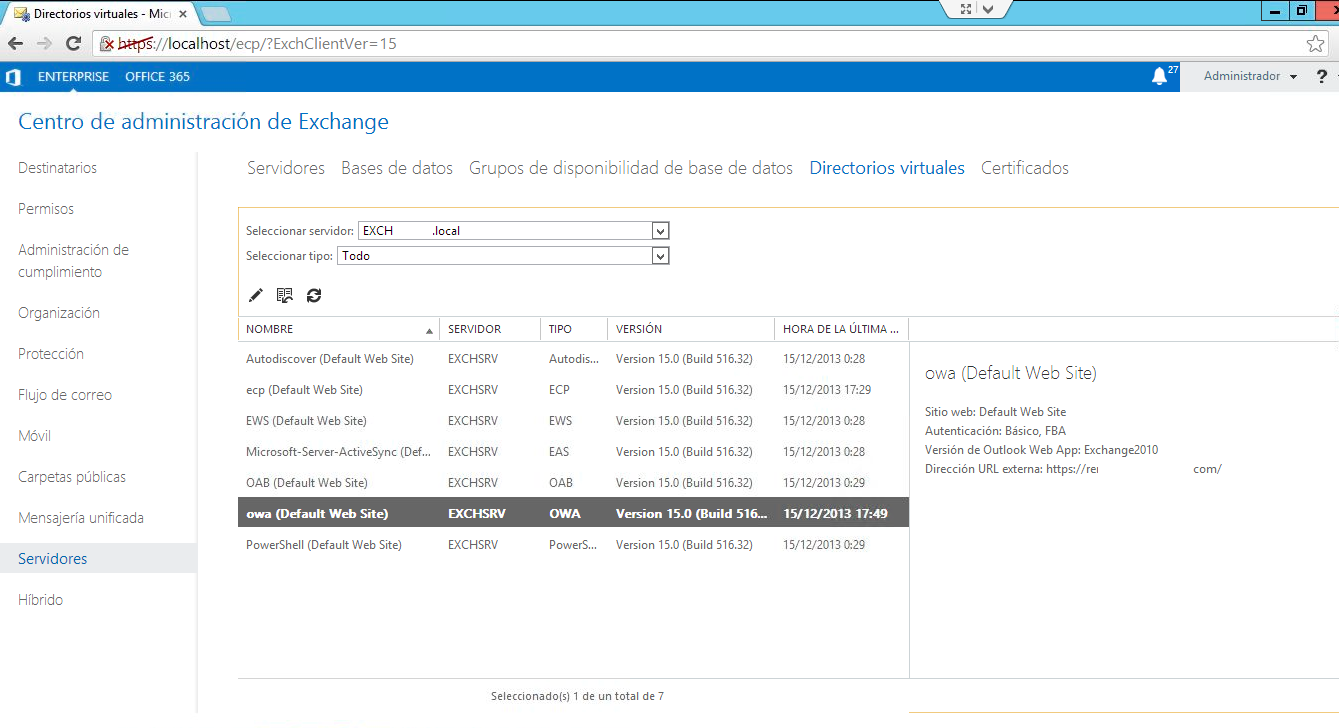Open Carpetas públicas in the sidebar
The image size is (1339, 728).
73,477
